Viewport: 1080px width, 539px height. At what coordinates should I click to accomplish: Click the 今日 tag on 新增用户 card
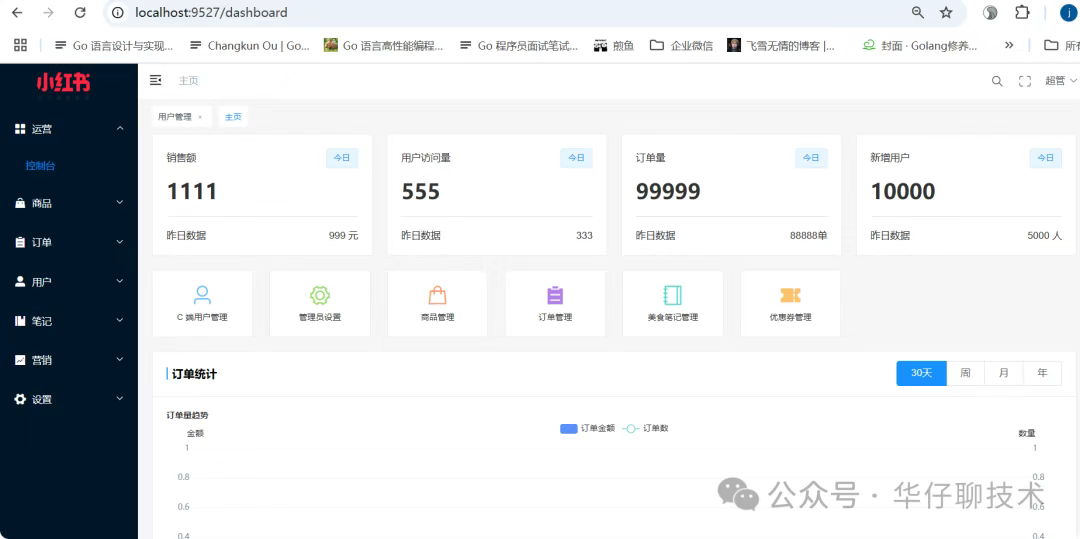[x=1046, y=158]
